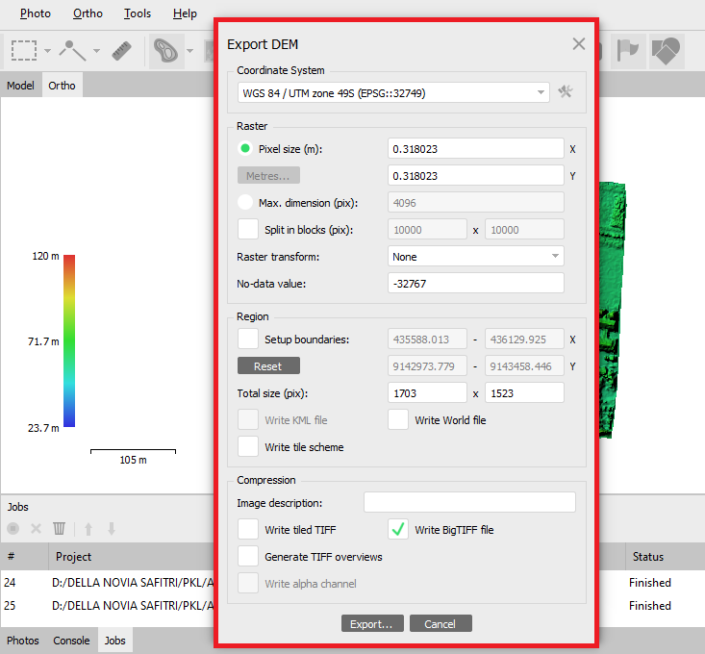Click the shape icon right of flag

(x=666, y=49)
